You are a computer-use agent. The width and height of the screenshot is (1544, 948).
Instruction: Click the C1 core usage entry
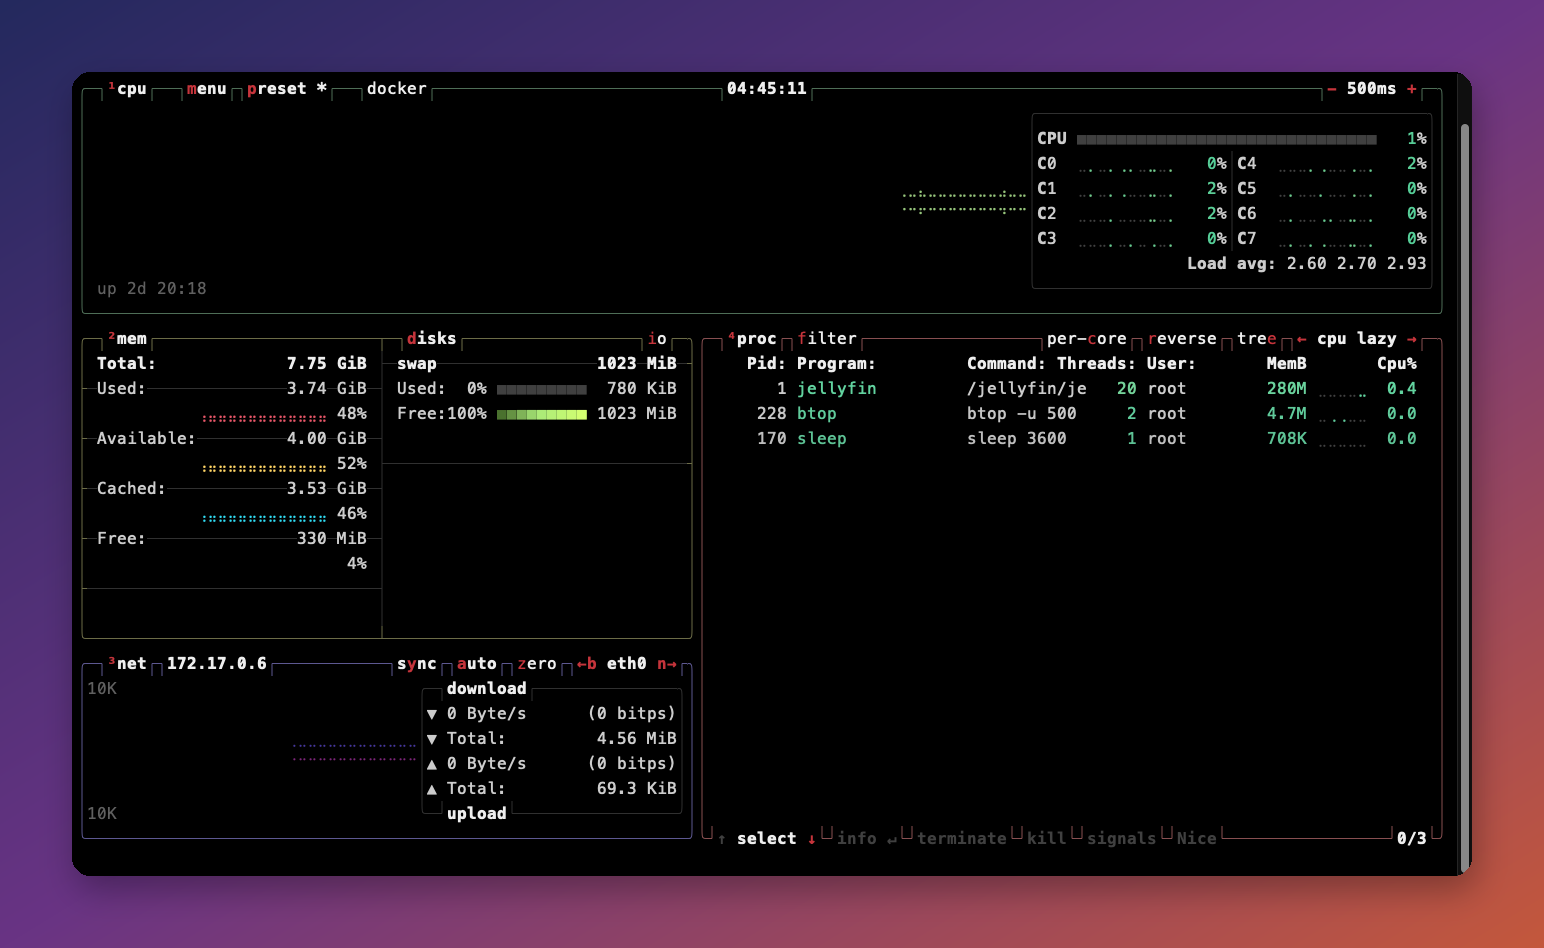click(x=1132, y=189)
